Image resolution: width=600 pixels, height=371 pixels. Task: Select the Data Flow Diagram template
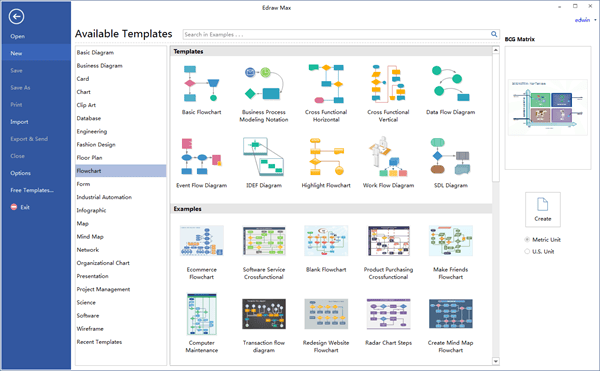point(450,89)
